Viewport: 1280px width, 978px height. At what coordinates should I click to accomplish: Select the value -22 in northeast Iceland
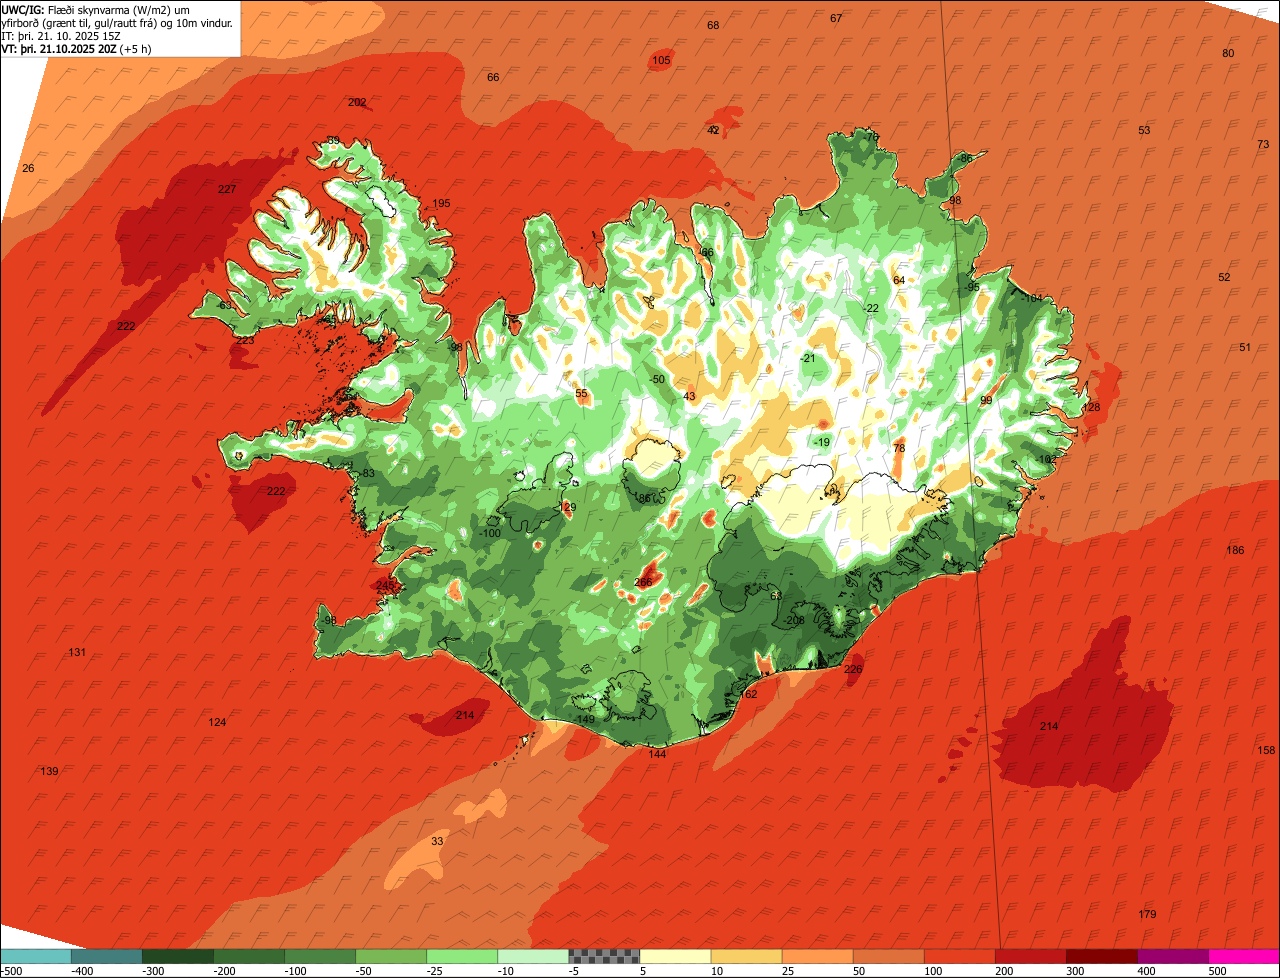coord(870,308)
